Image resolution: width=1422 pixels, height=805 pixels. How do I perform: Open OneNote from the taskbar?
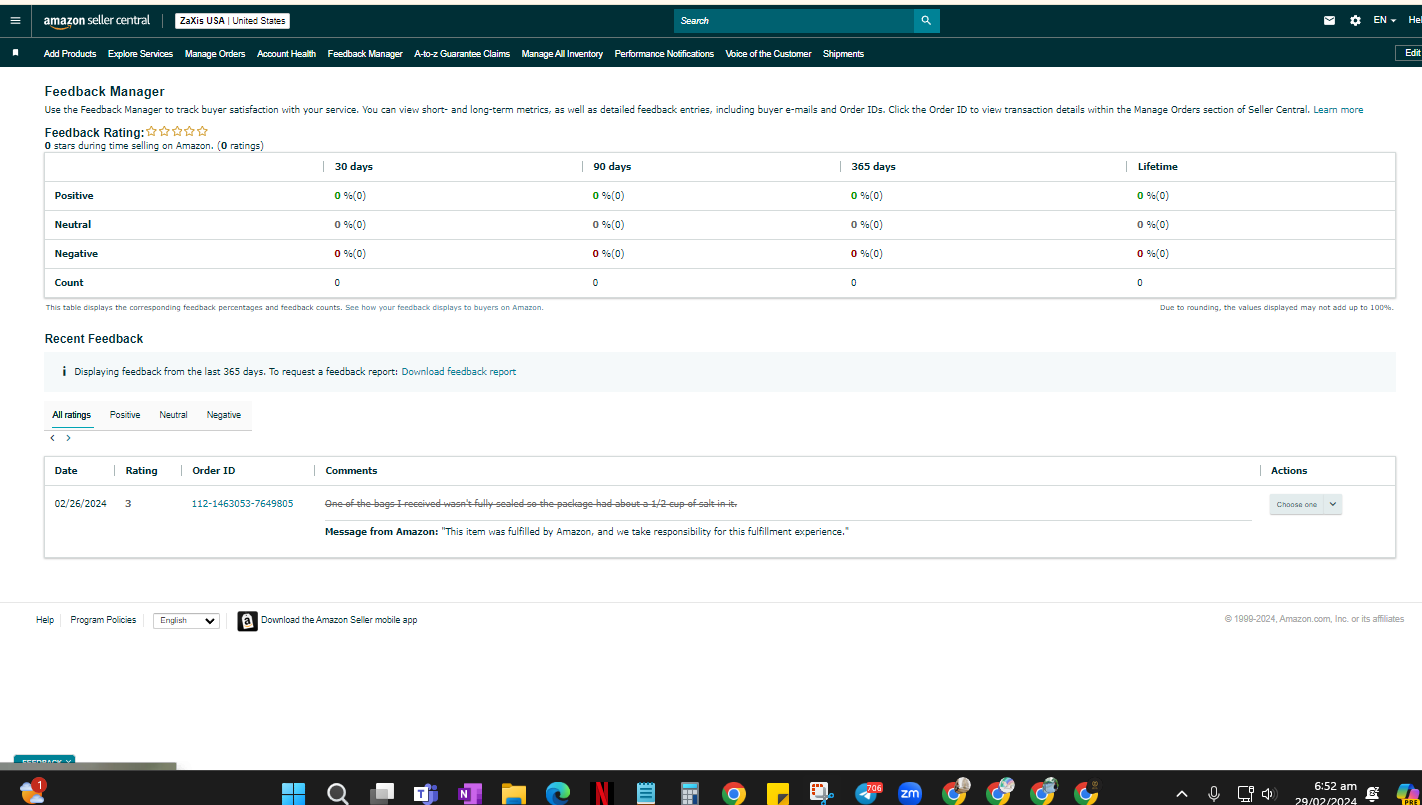[469, 794]
